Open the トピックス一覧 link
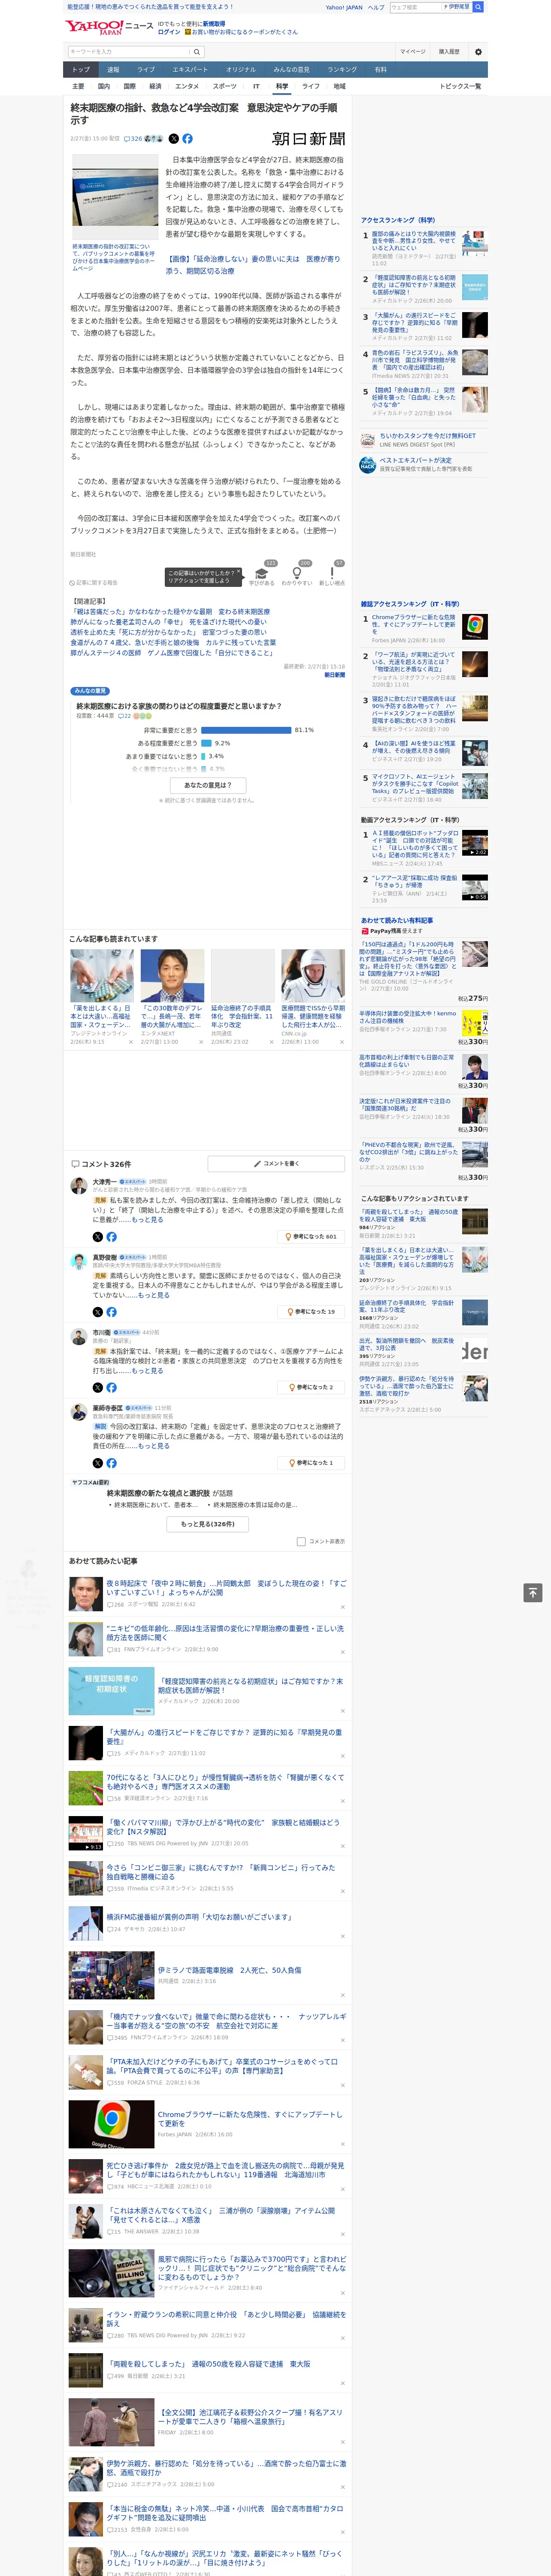 pos(460,86)
